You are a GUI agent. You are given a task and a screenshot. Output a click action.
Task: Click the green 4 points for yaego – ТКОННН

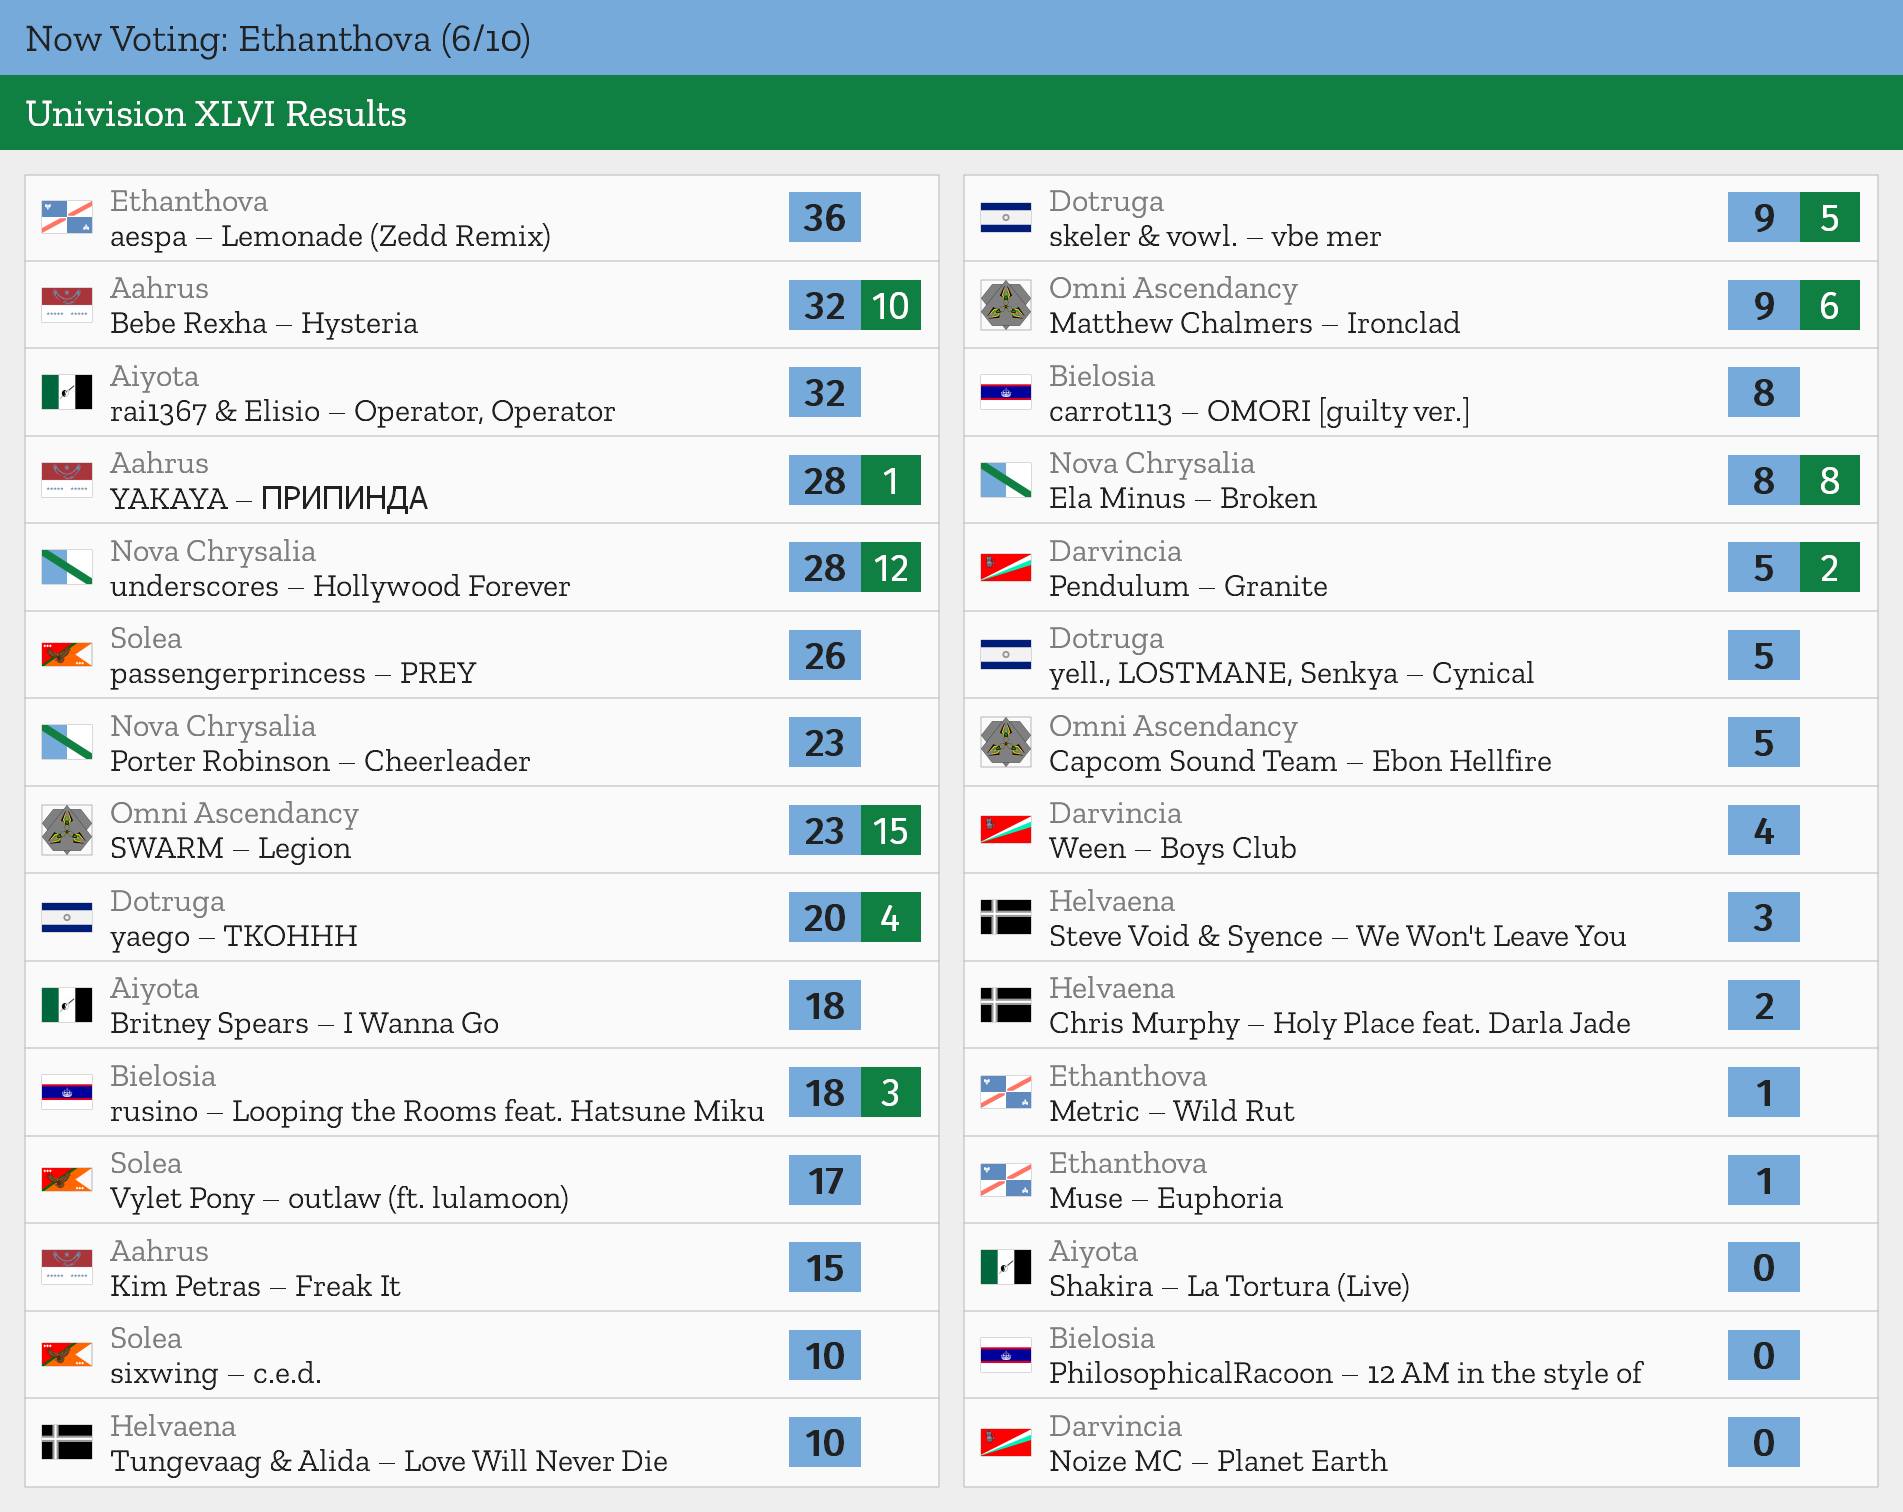coord(891,918)
